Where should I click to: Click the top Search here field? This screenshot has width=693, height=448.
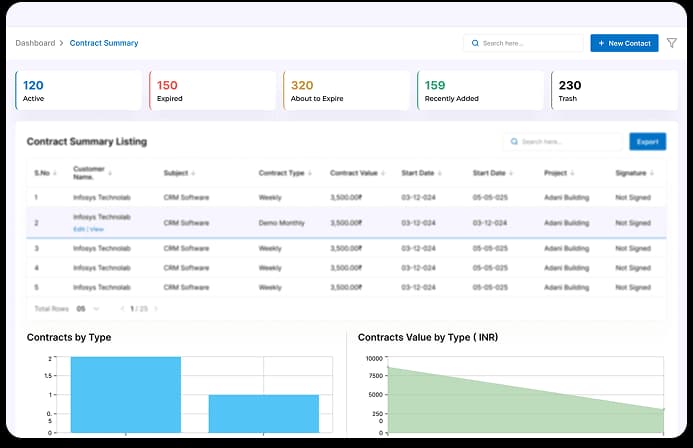tap(523, 43)
